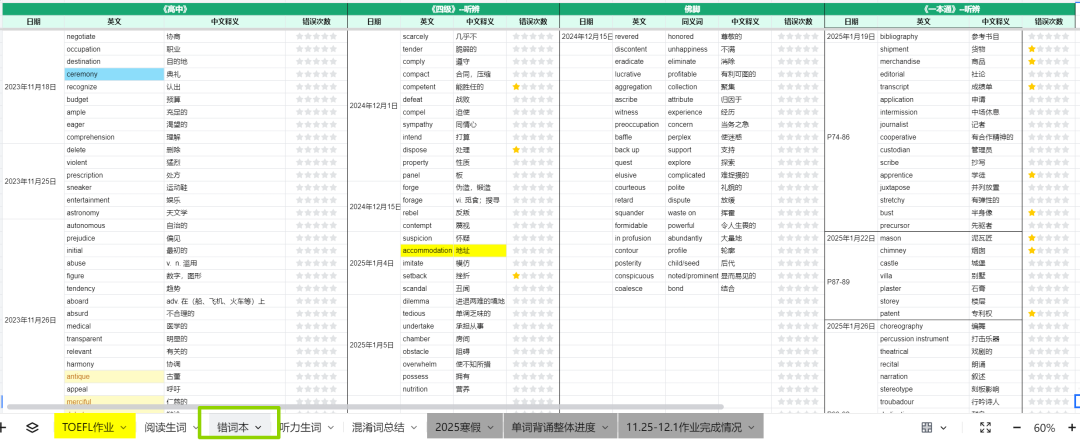The image size is (1080, 441).
Task: Click the add new sheet plus icon
Action: coord(4,427)
